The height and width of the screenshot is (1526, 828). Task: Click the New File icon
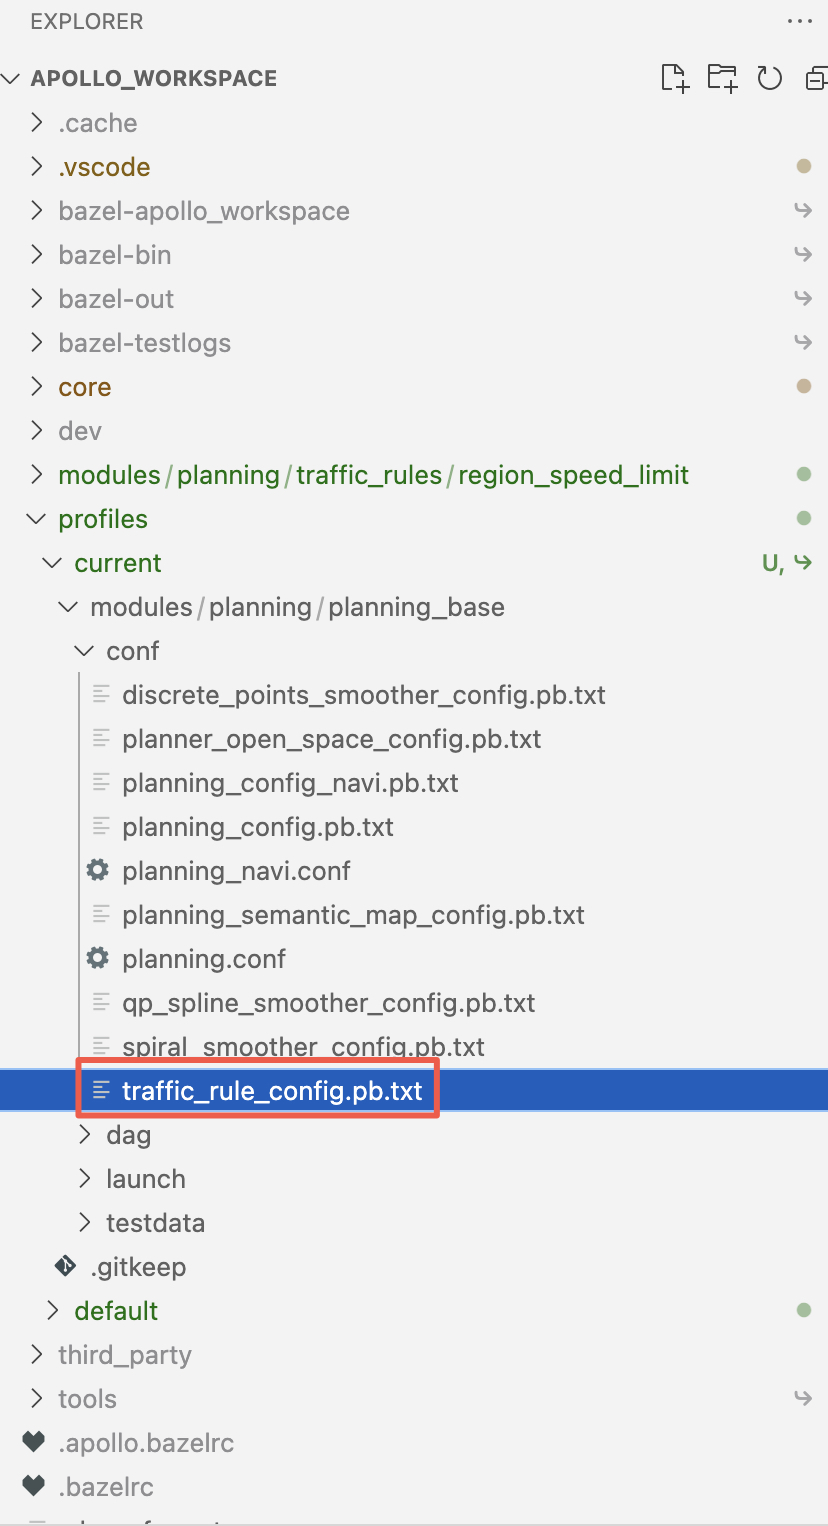[674, 78]
